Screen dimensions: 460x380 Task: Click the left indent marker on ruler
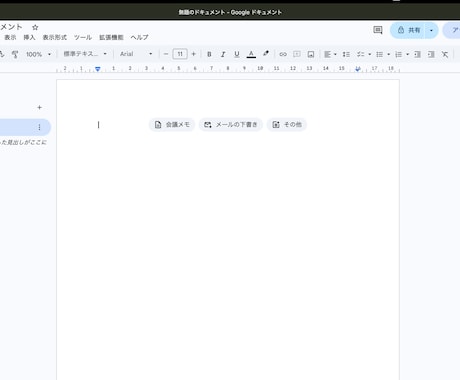click(x=98, y=69)
